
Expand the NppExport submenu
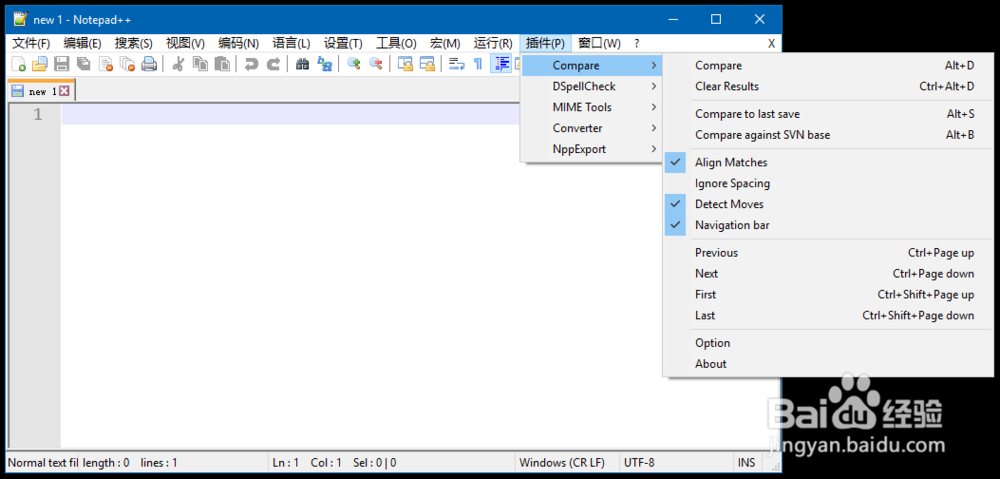click(592, 149)
